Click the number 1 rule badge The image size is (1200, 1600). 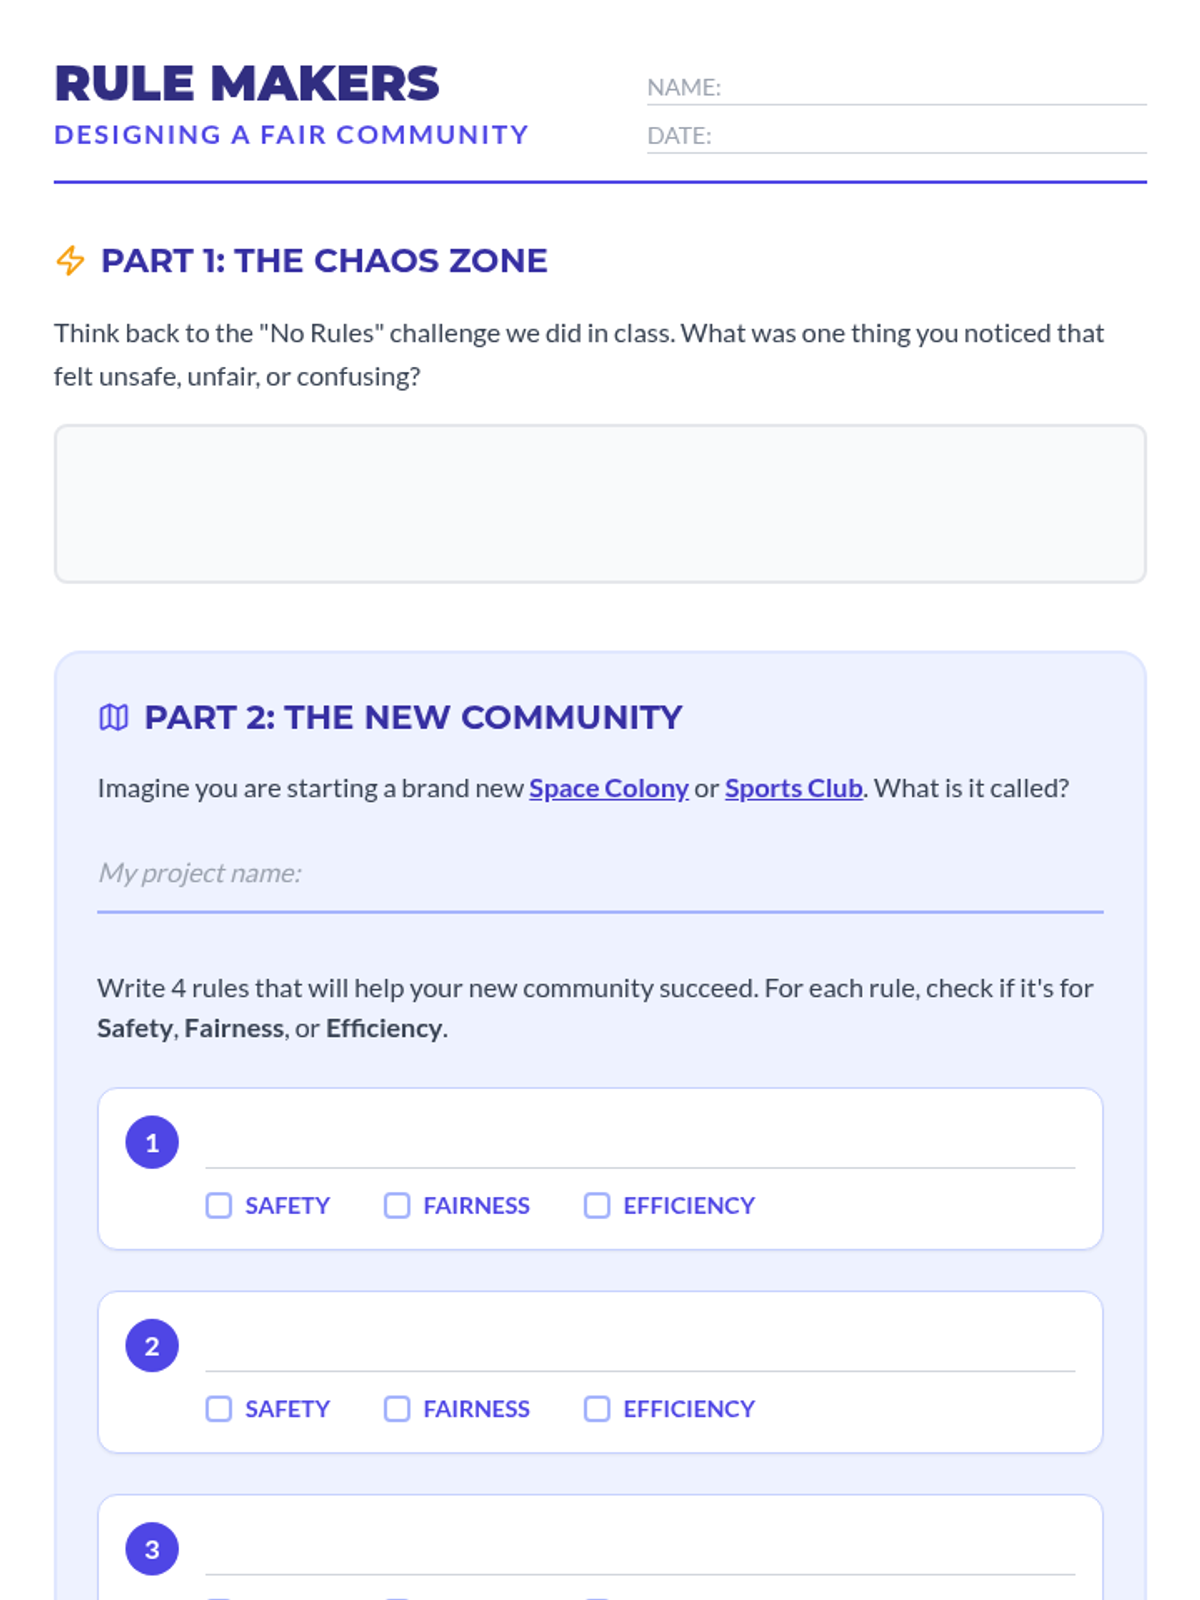coord(152,1142)
